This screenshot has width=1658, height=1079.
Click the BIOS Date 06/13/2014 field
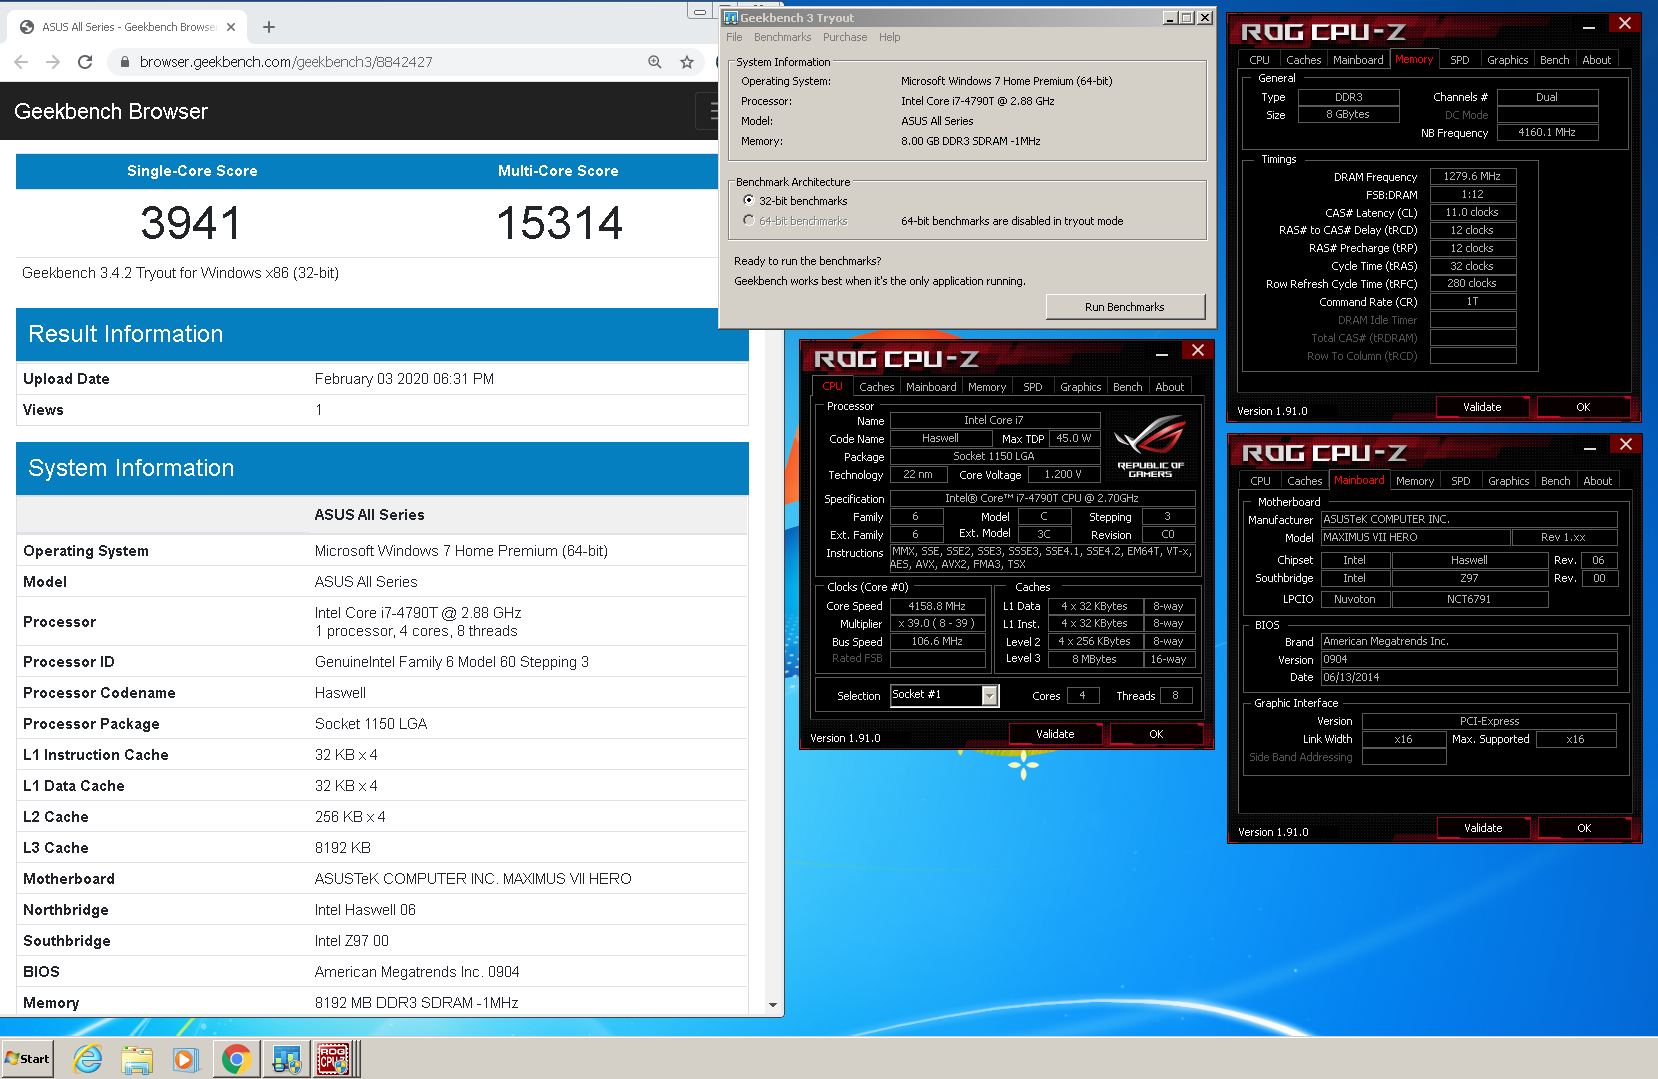pos(1469,677)
